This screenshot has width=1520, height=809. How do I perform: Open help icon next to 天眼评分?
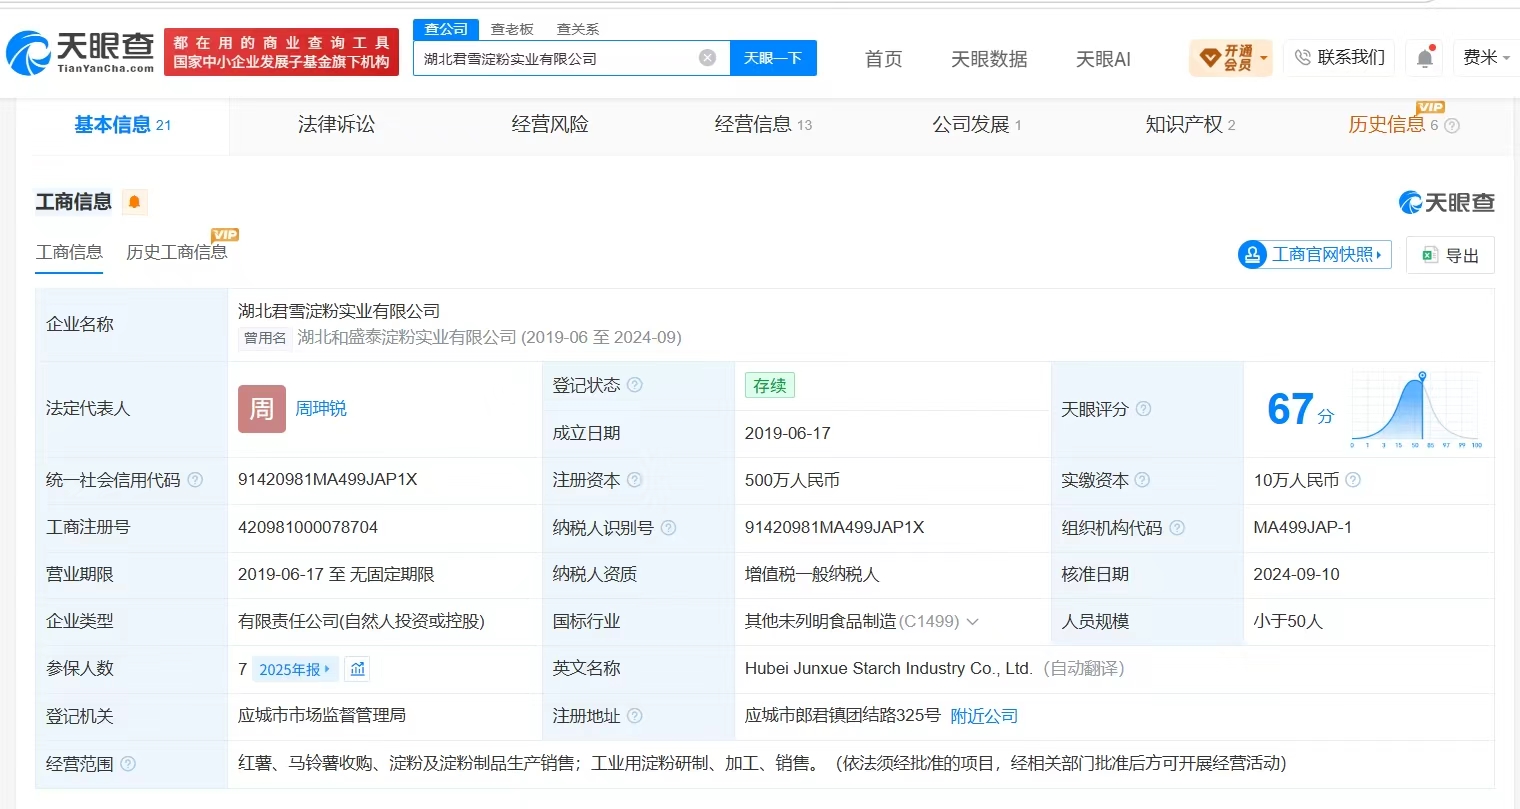1143,409
